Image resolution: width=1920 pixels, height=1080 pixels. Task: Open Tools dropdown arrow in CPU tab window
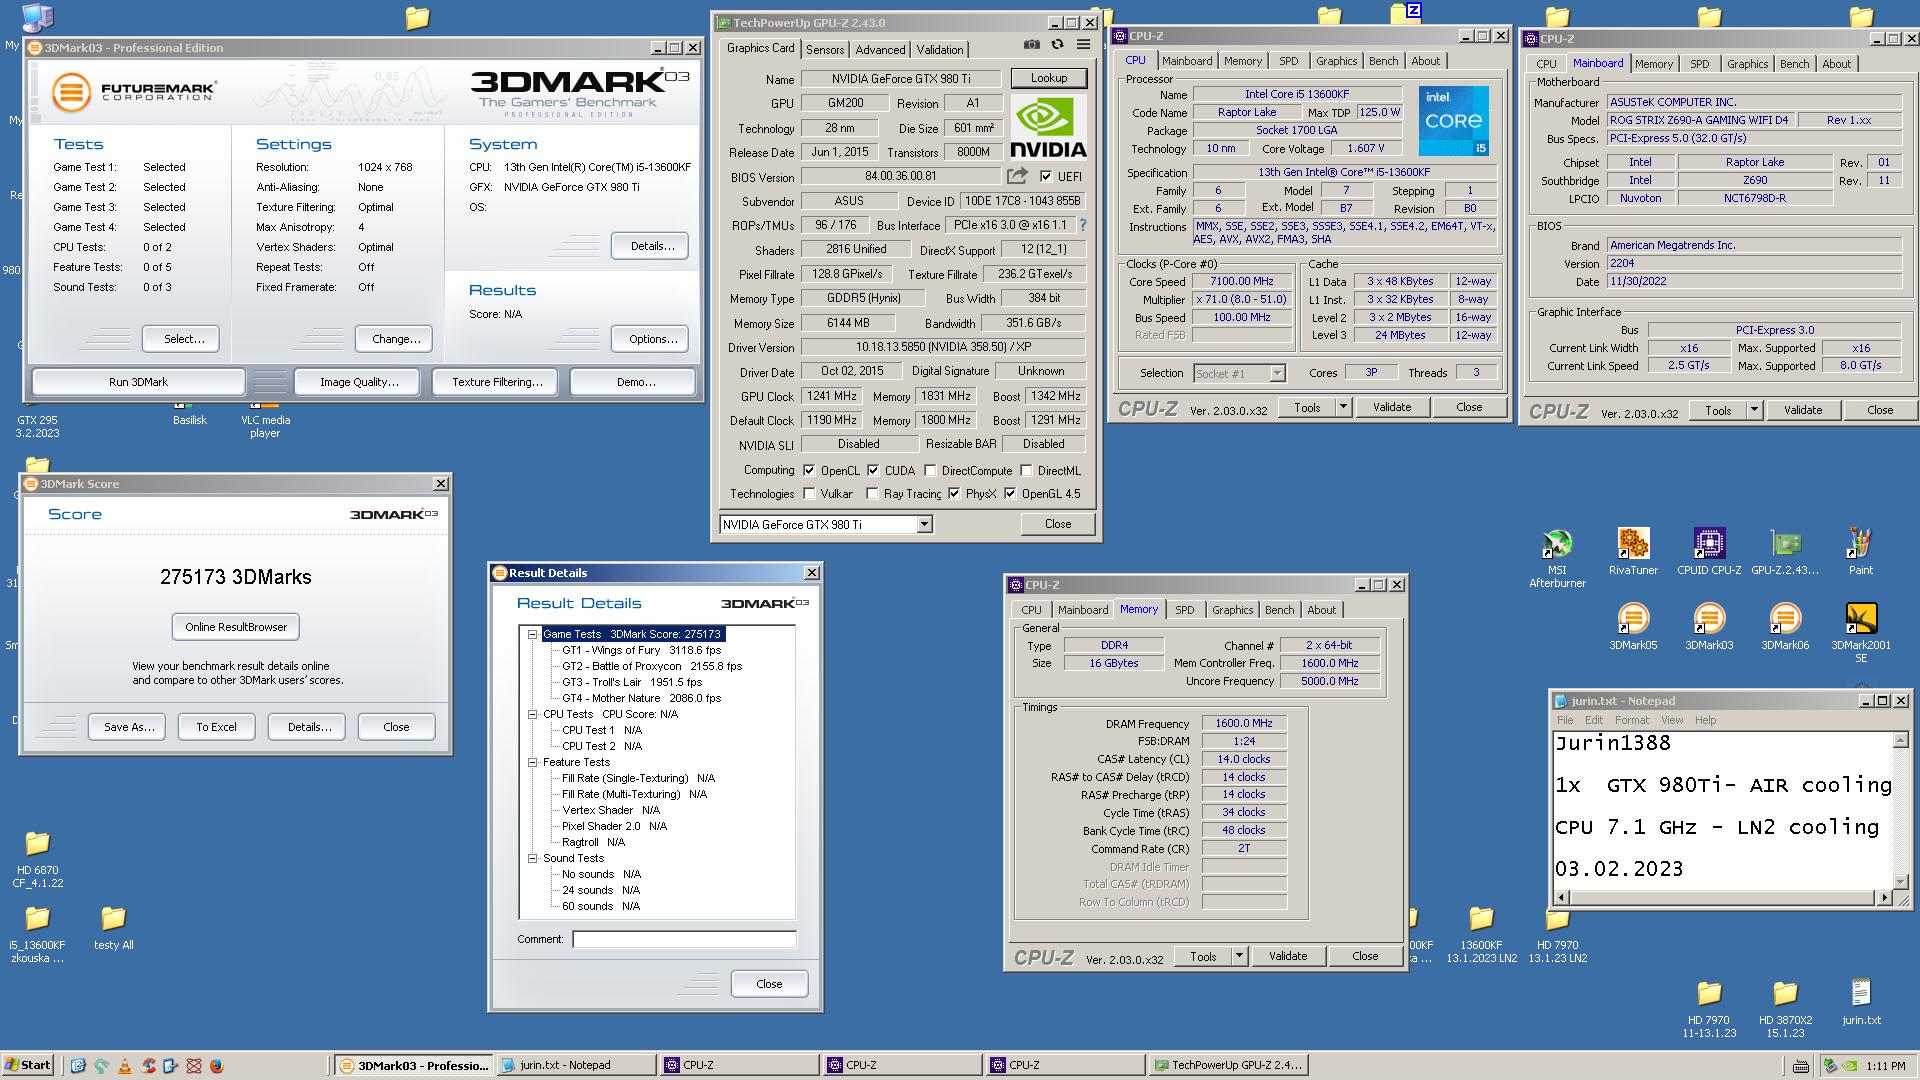tap(1343, 407)
